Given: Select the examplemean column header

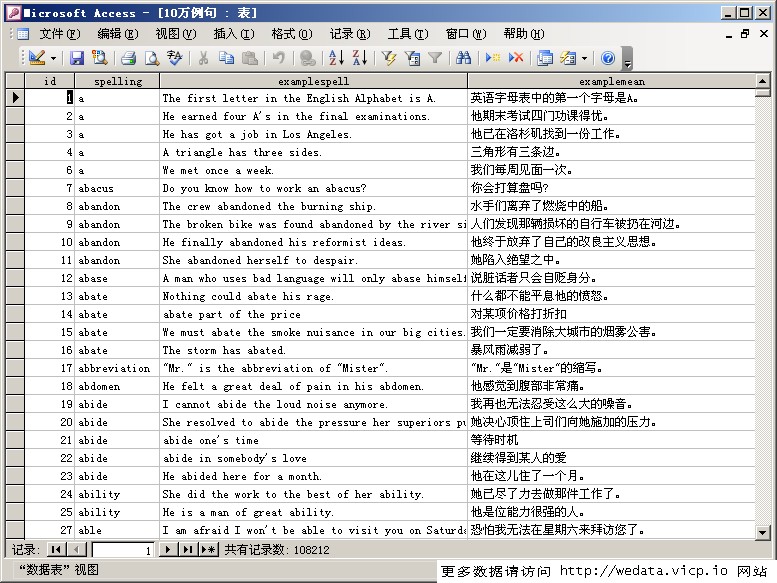Looking at the screenshot, I should point(611,81).
